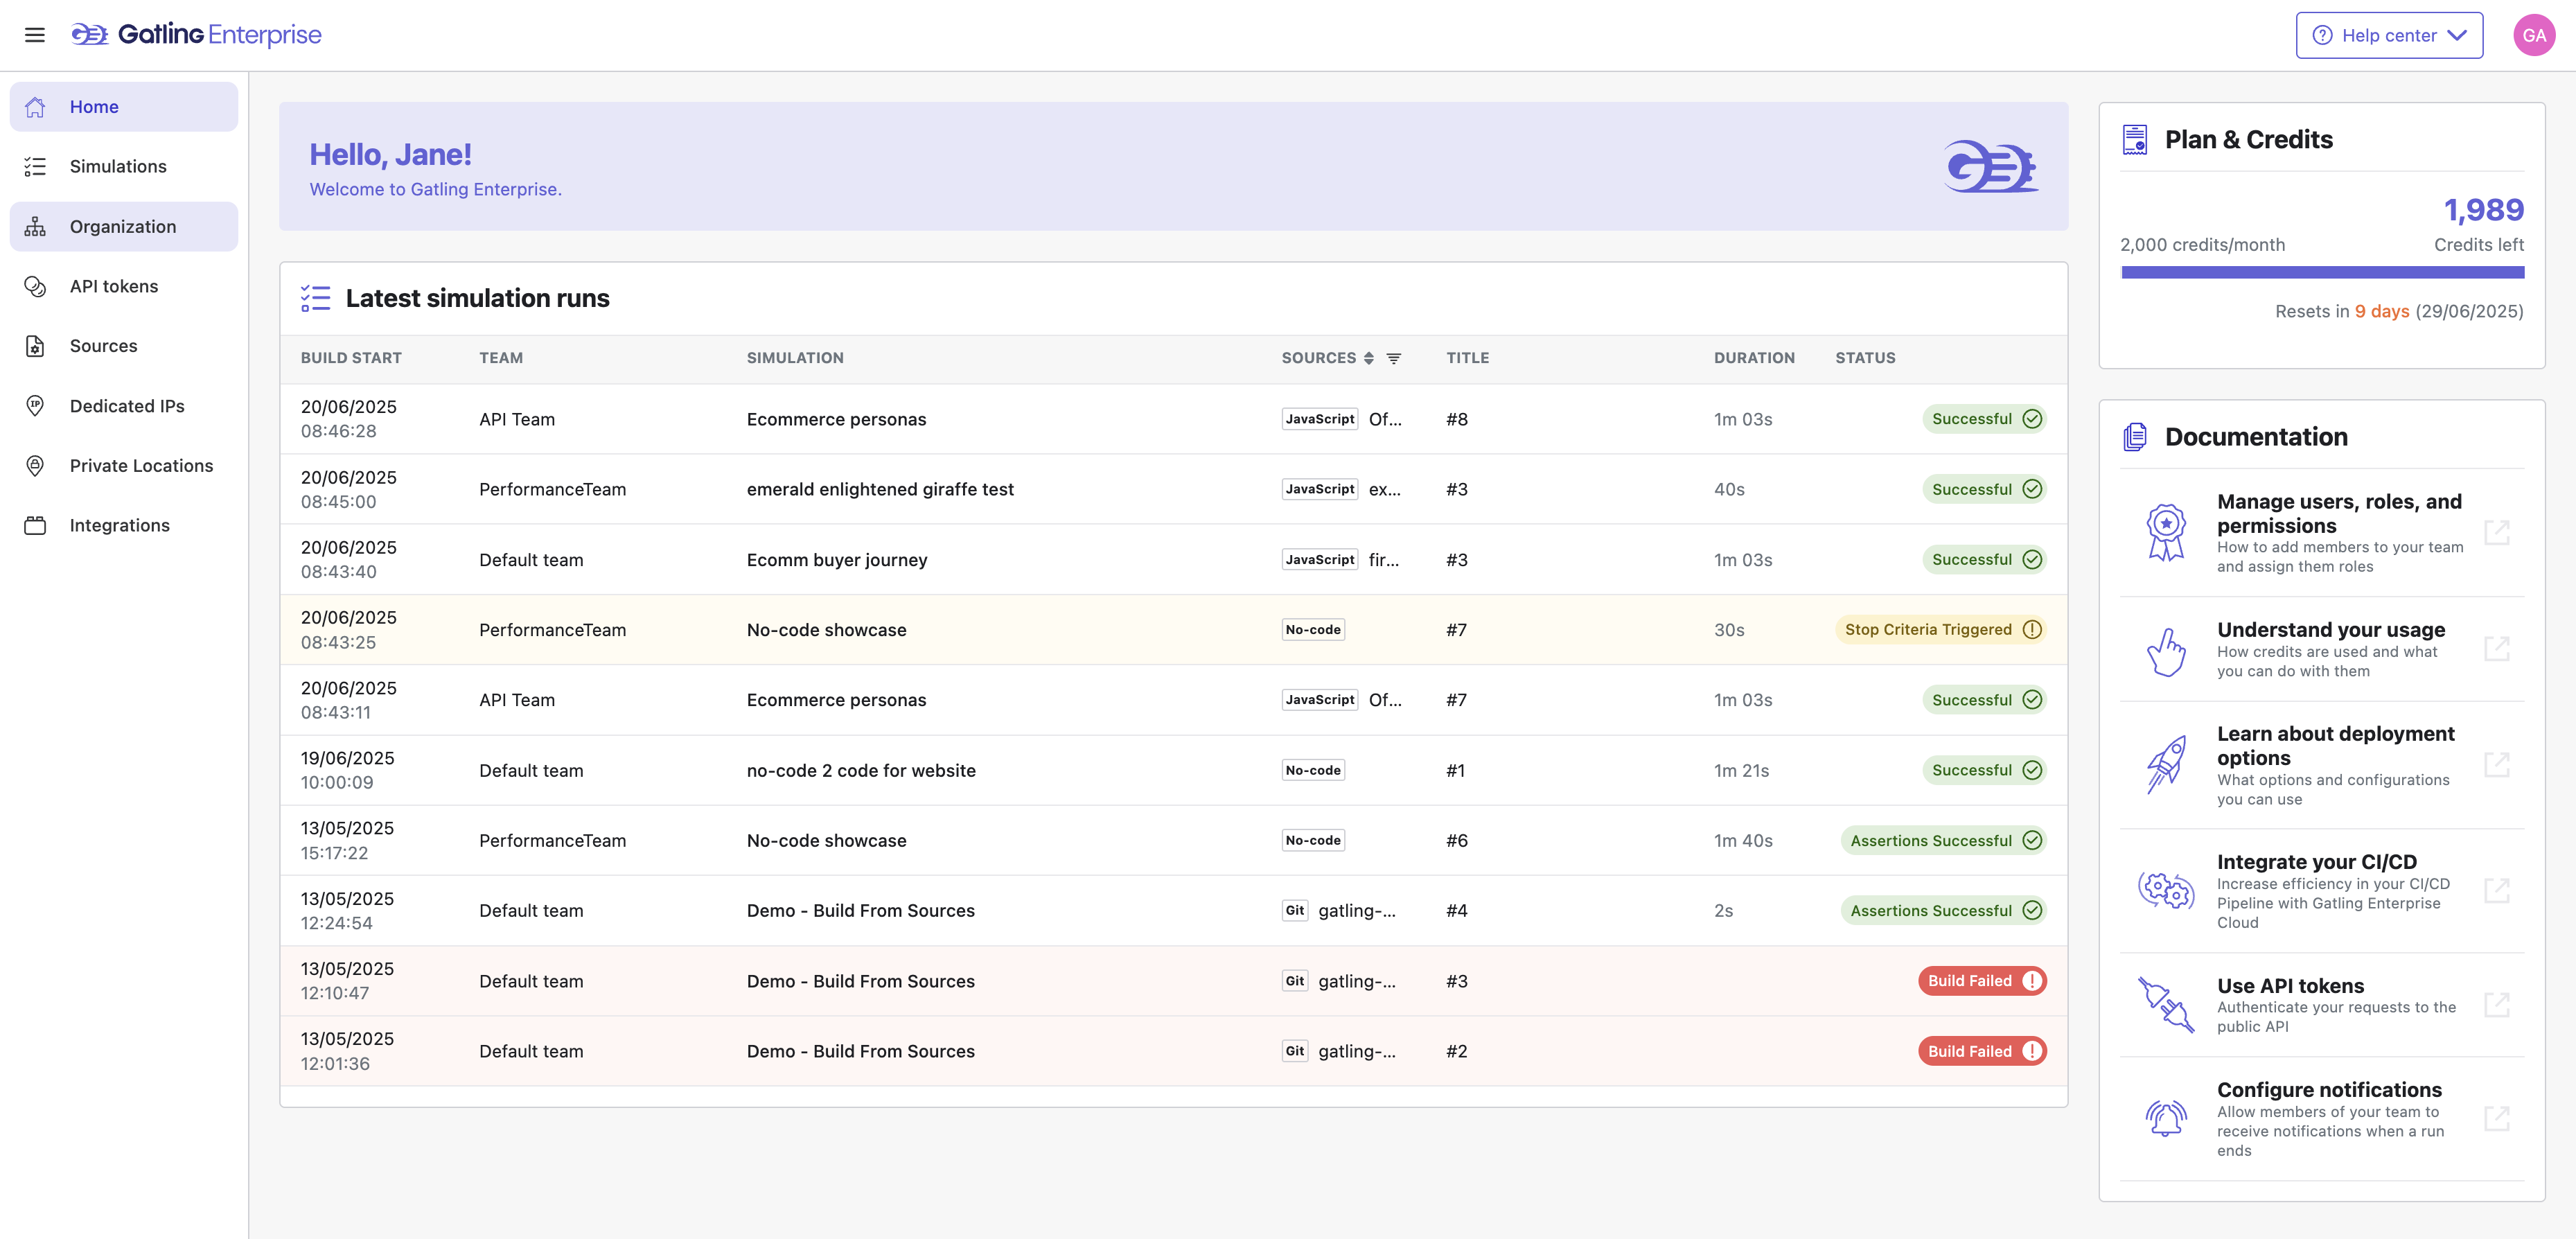The image size is (2576, 1239).
Task: Click the Home house icon
Action: tap(35, 107)
